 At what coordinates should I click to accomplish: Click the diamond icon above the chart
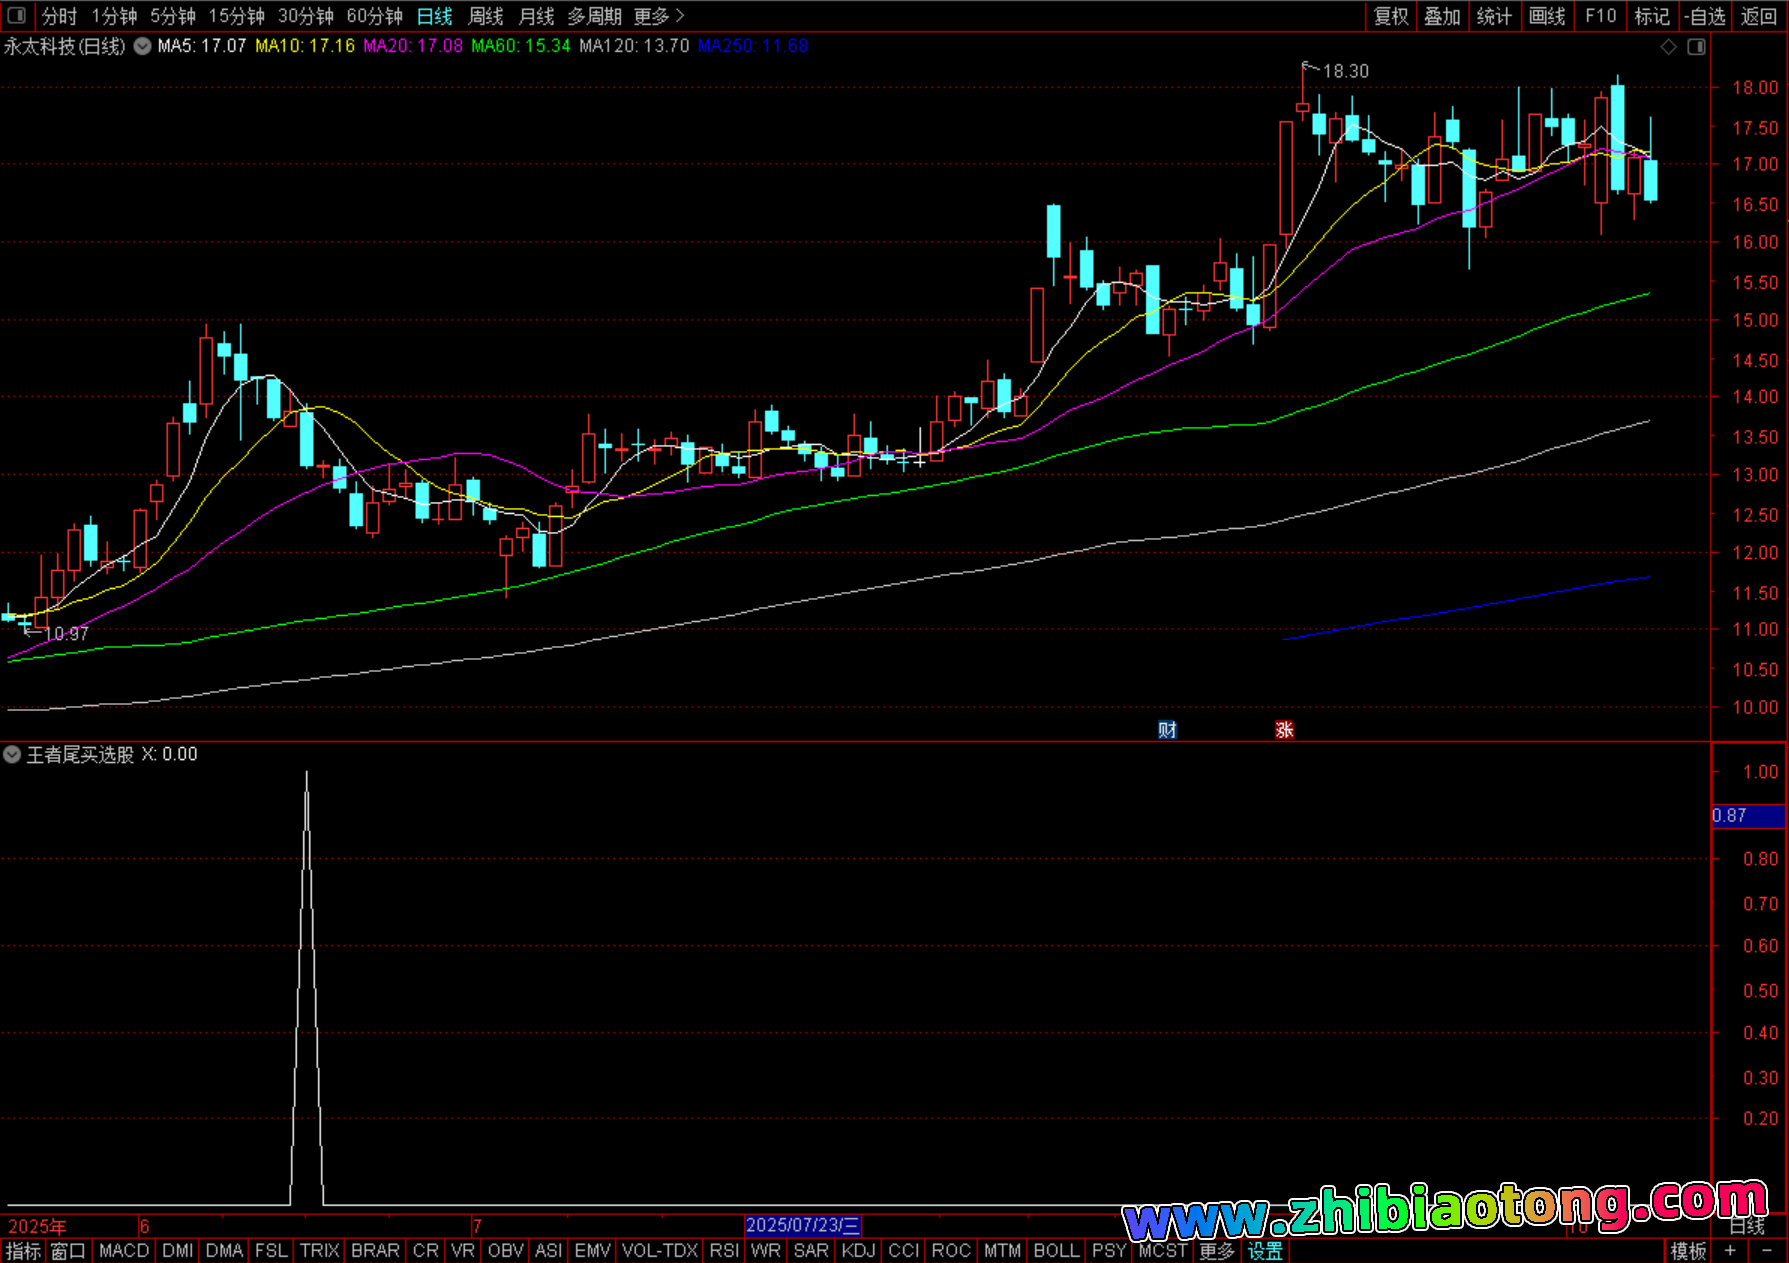[x=1668, y=47]
